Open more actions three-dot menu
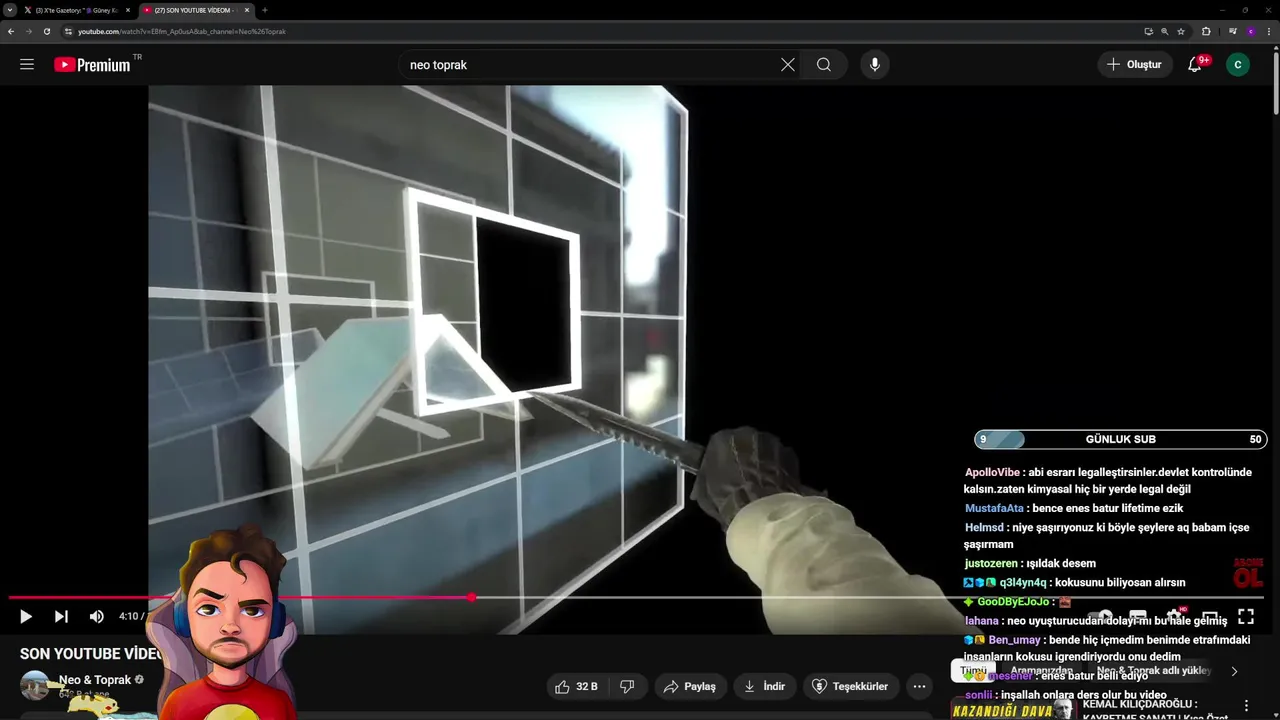 [x=919, y=686]
